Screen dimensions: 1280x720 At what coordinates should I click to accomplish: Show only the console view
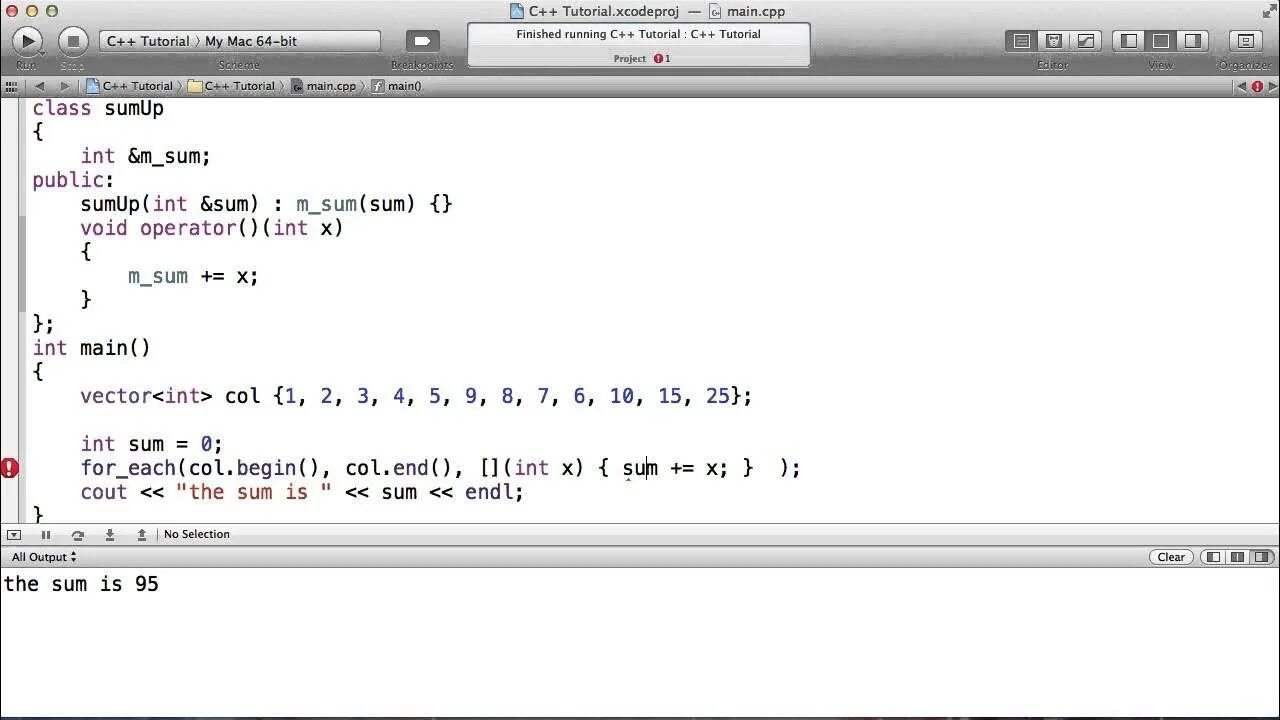pyautogui.click(x=1261, y=557)
